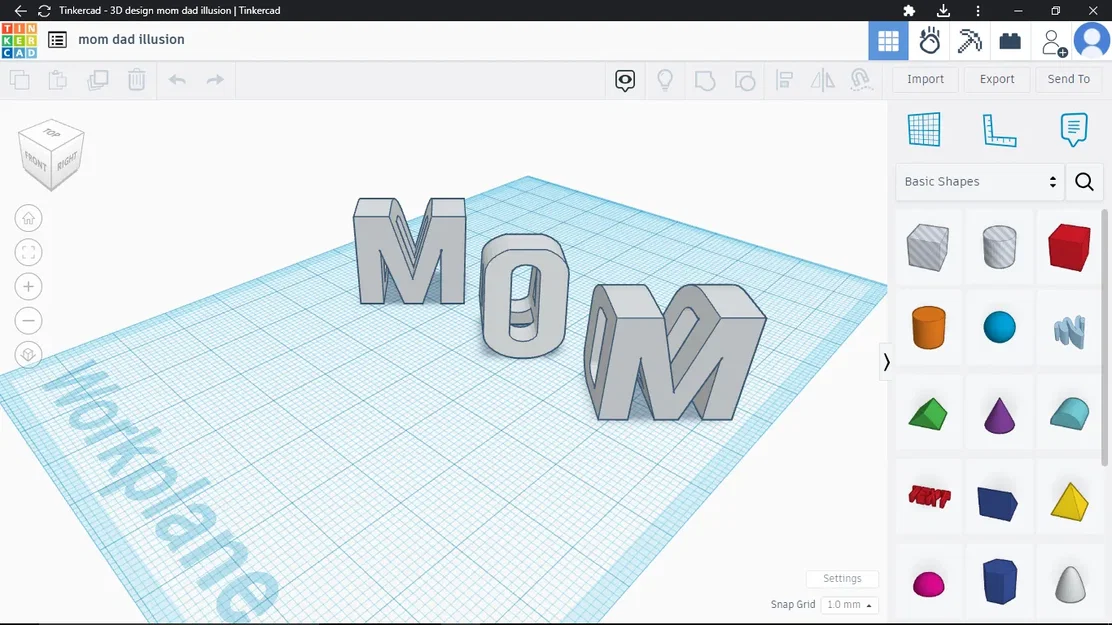Click the Delete trash icon

pos(136,79)
